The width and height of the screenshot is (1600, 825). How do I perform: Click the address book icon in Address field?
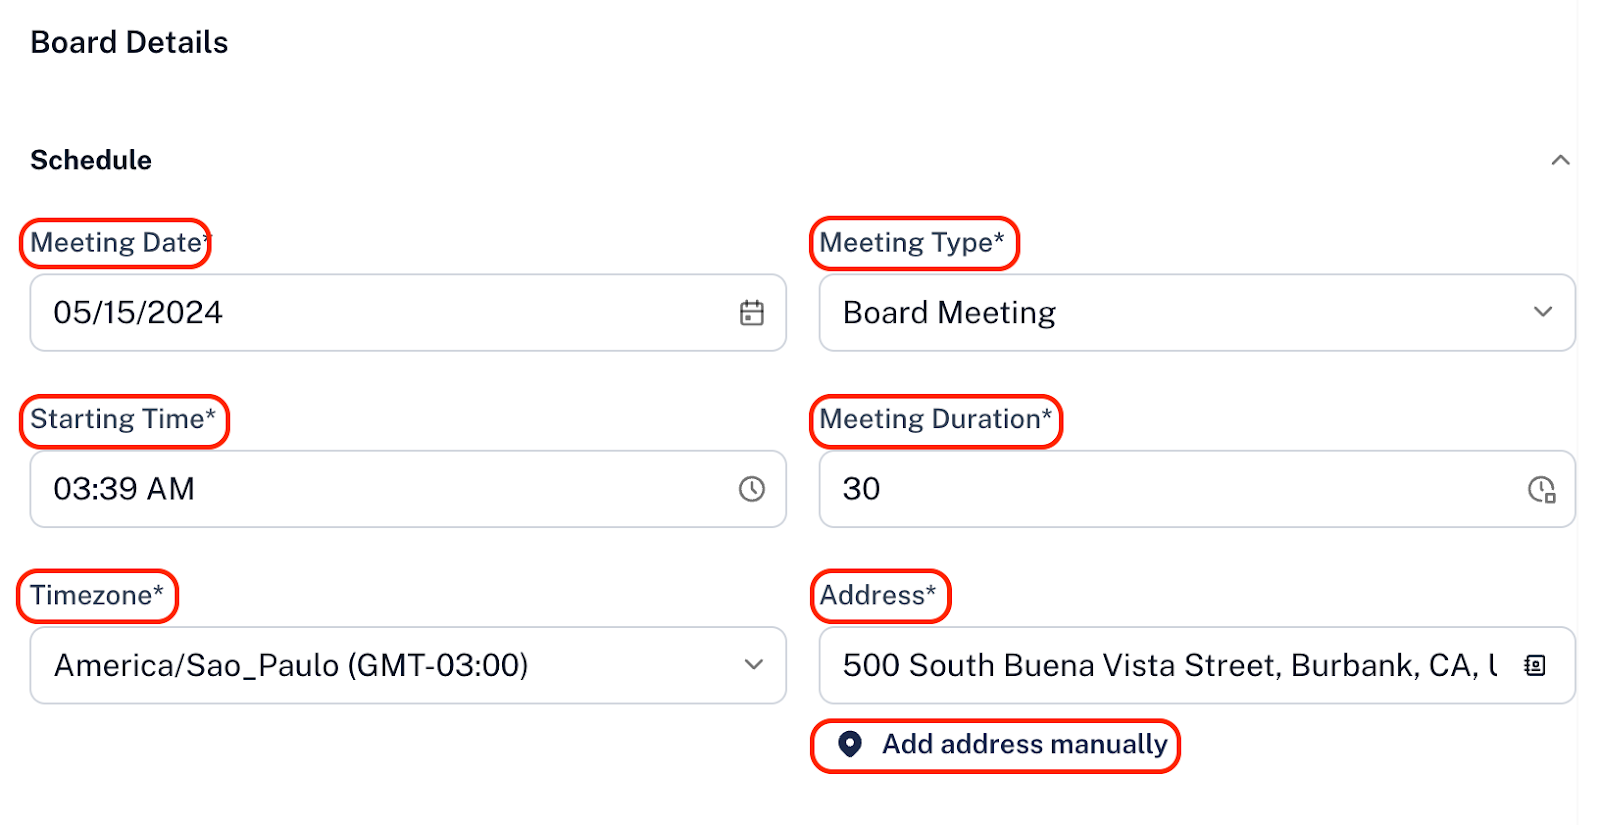(1535, 666)
